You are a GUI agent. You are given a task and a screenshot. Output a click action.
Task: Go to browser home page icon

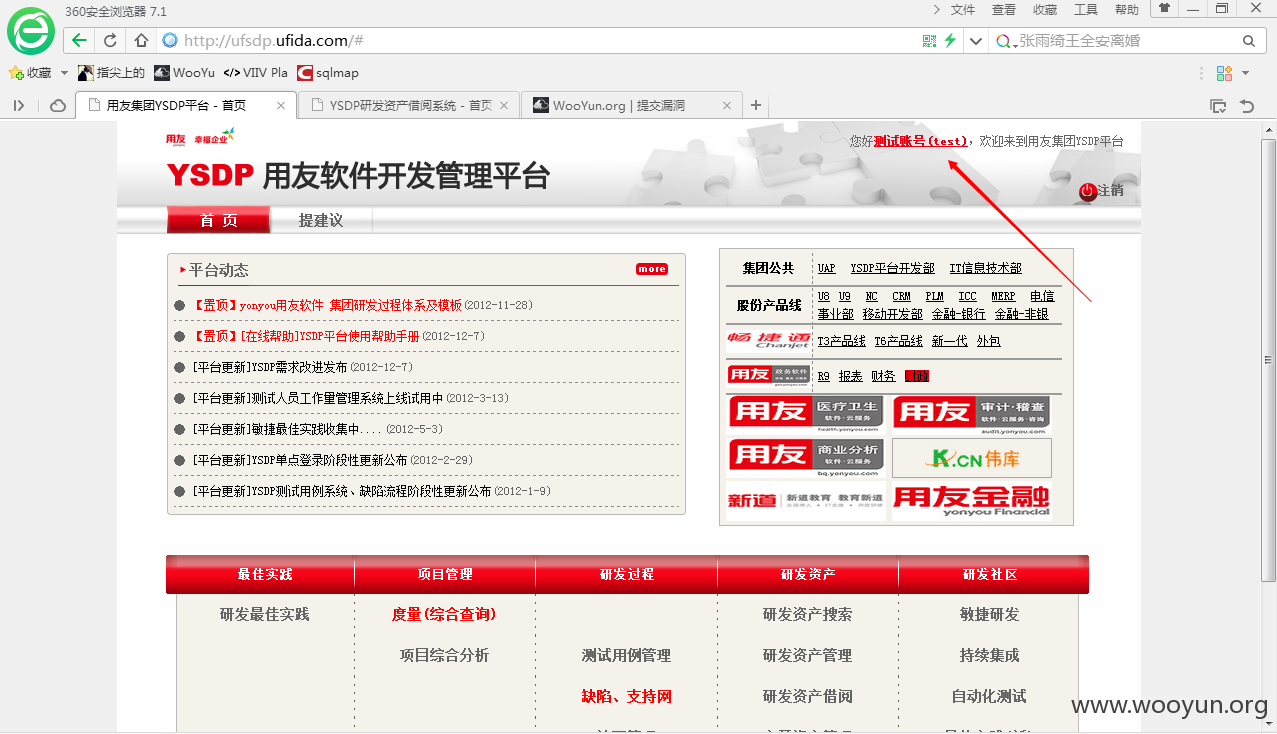click(141, 41)
